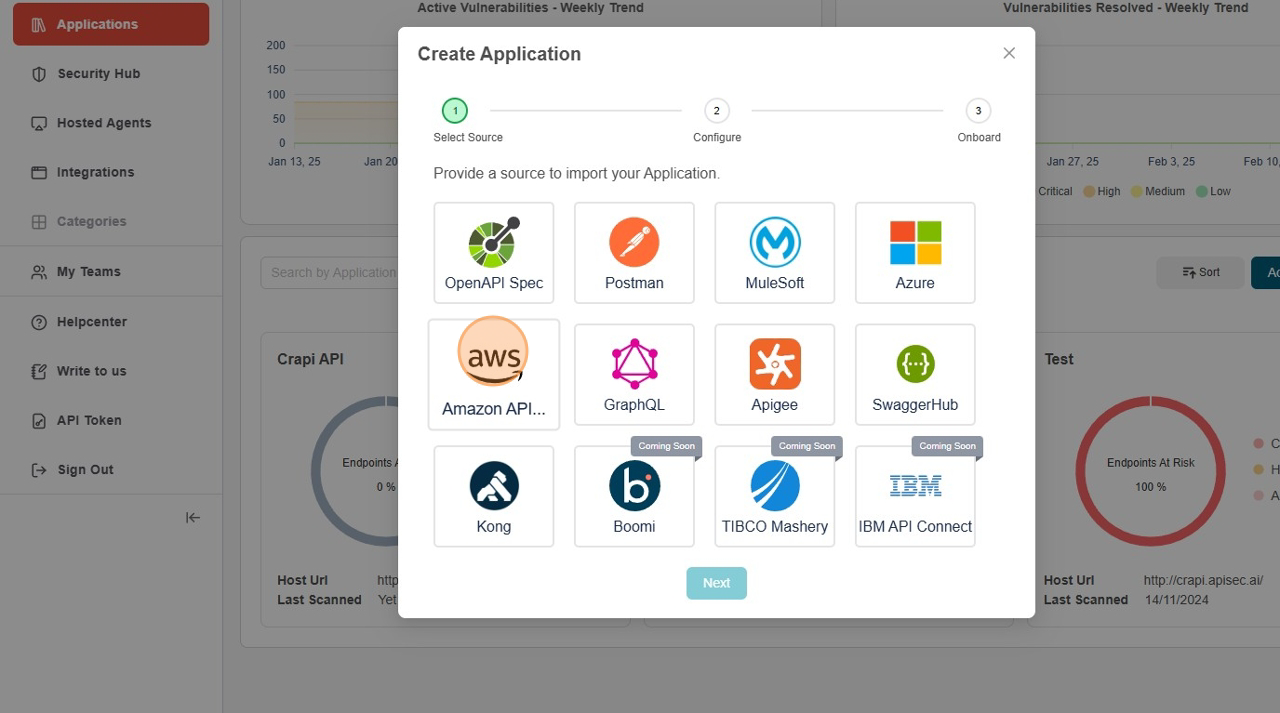This screenshot has height=713, width=1280.
Task: Close the Create Application dialog
Action: point(1009,53)
